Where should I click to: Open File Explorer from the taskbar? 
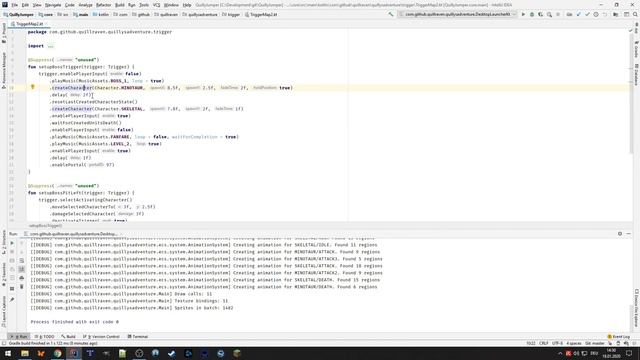coord(25,353)
